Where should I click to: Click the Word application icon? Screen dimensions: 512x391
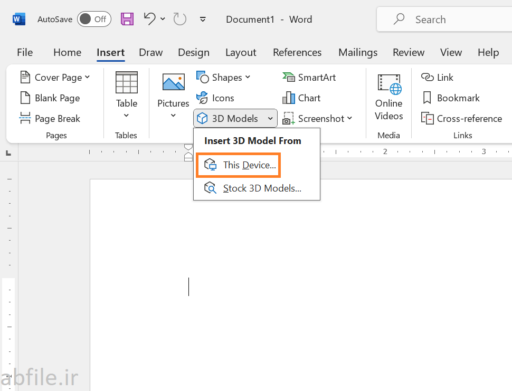pyautogui.click(x=19, y=19)
